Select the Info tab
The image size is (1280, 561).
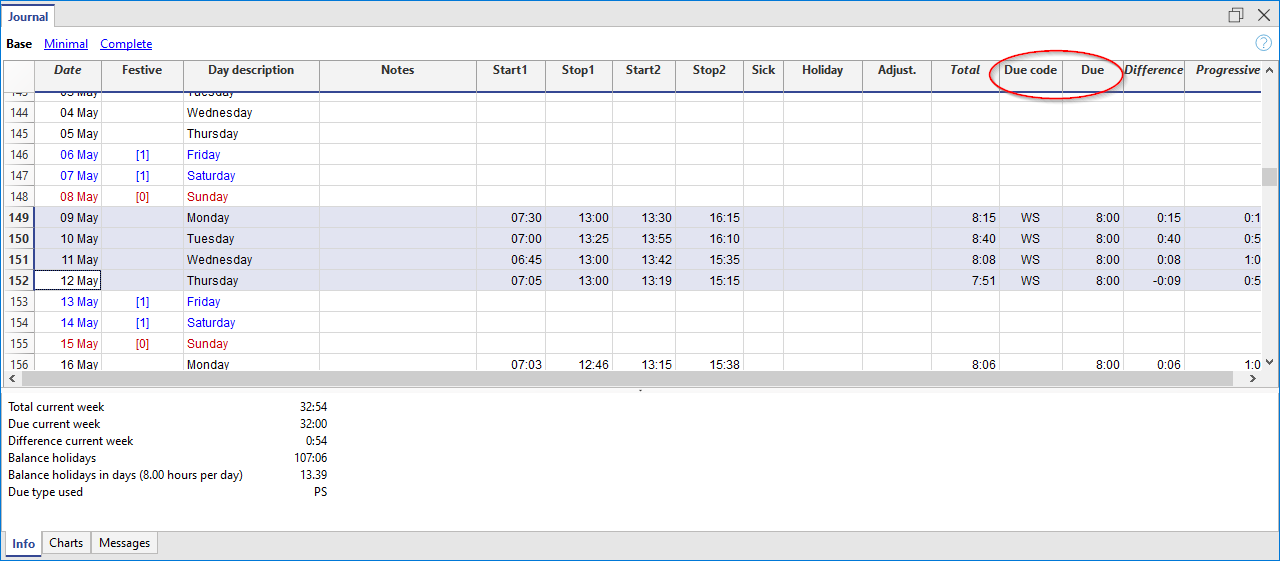(x=23, y=543)
